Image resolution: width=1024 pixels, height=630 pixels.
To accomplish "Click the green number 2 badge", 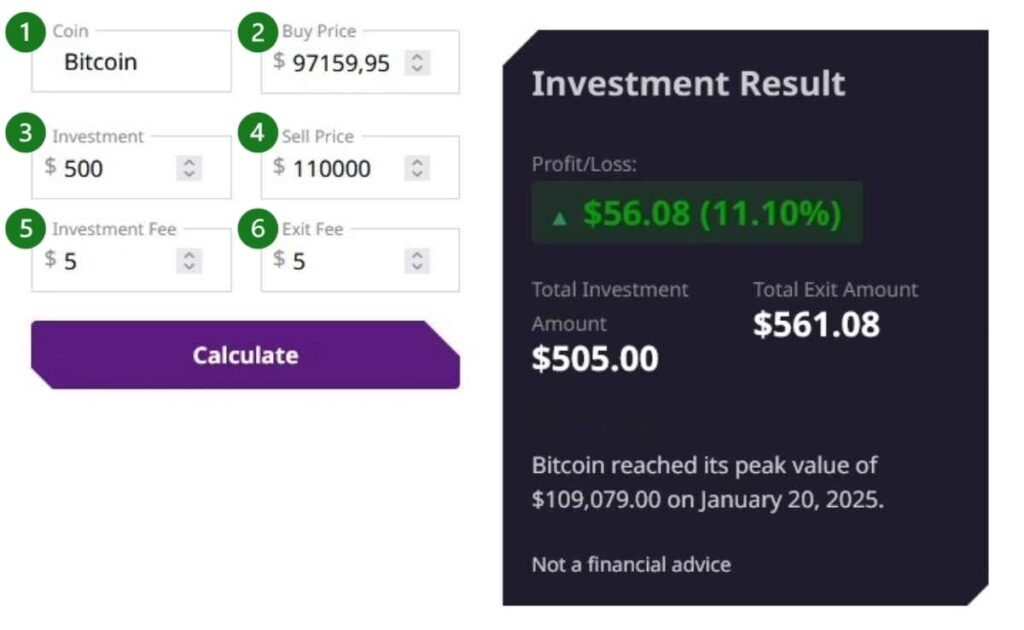I will 257,32.
